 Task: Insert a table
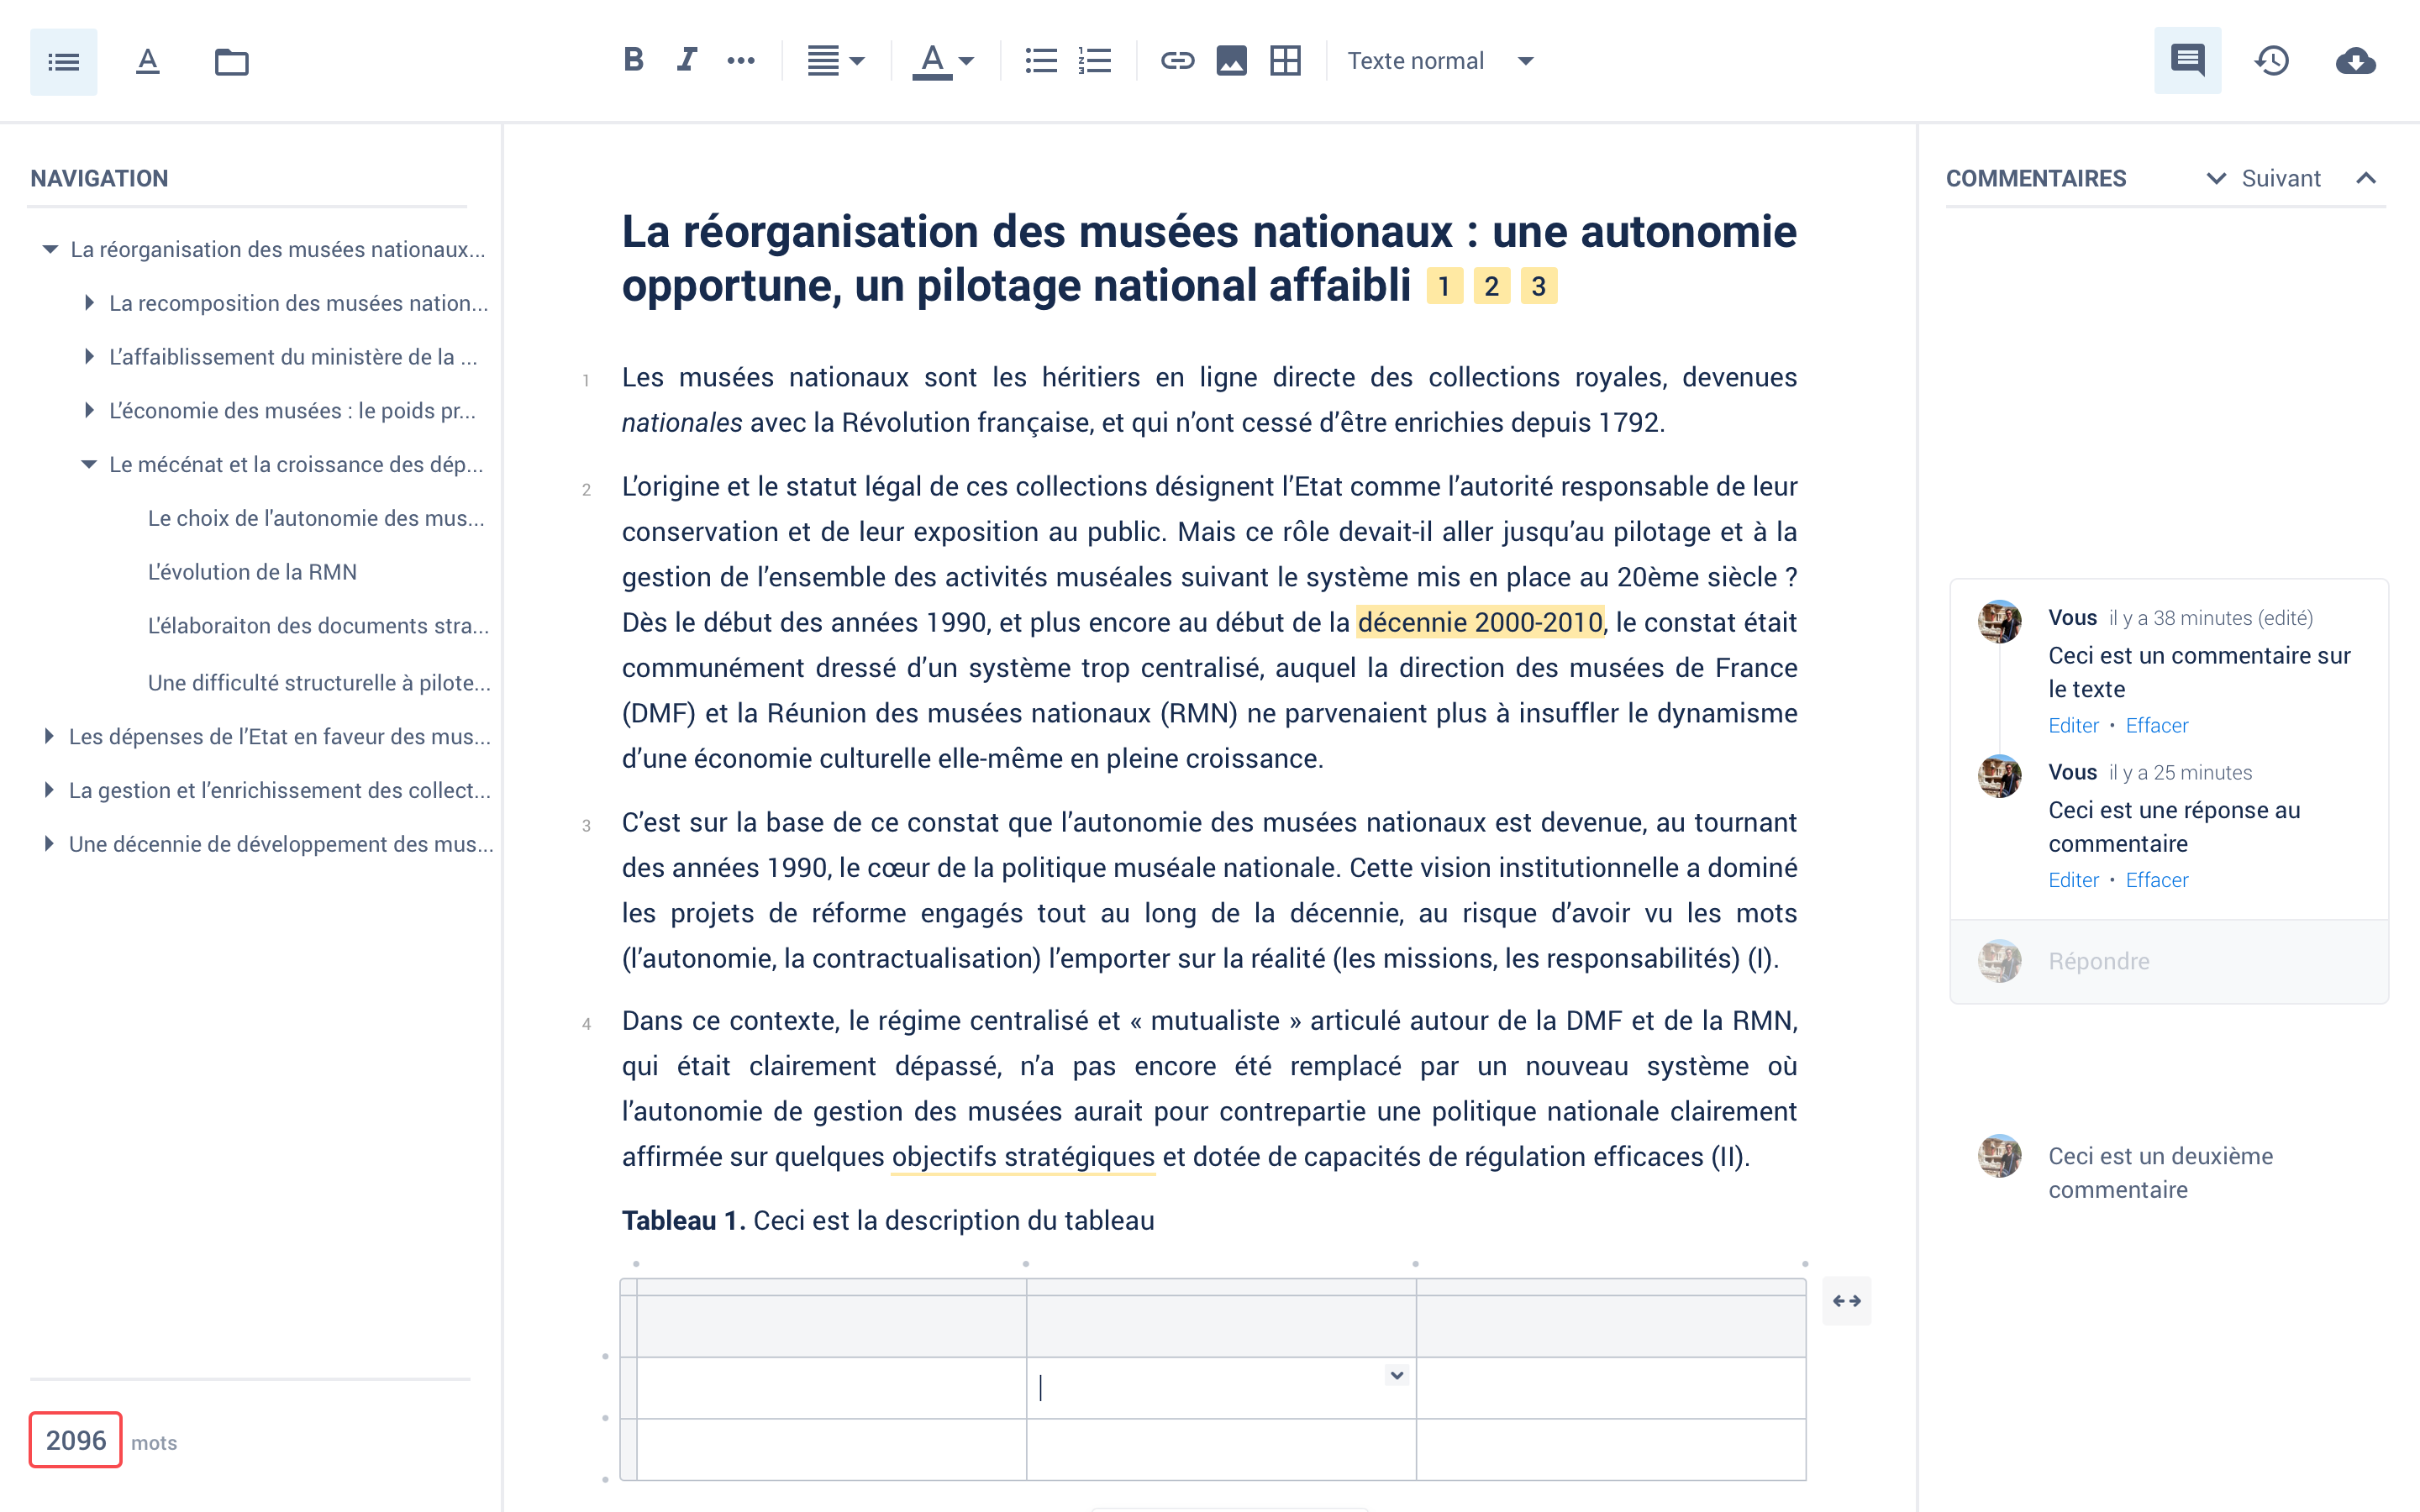click(x=1285, y=61)
